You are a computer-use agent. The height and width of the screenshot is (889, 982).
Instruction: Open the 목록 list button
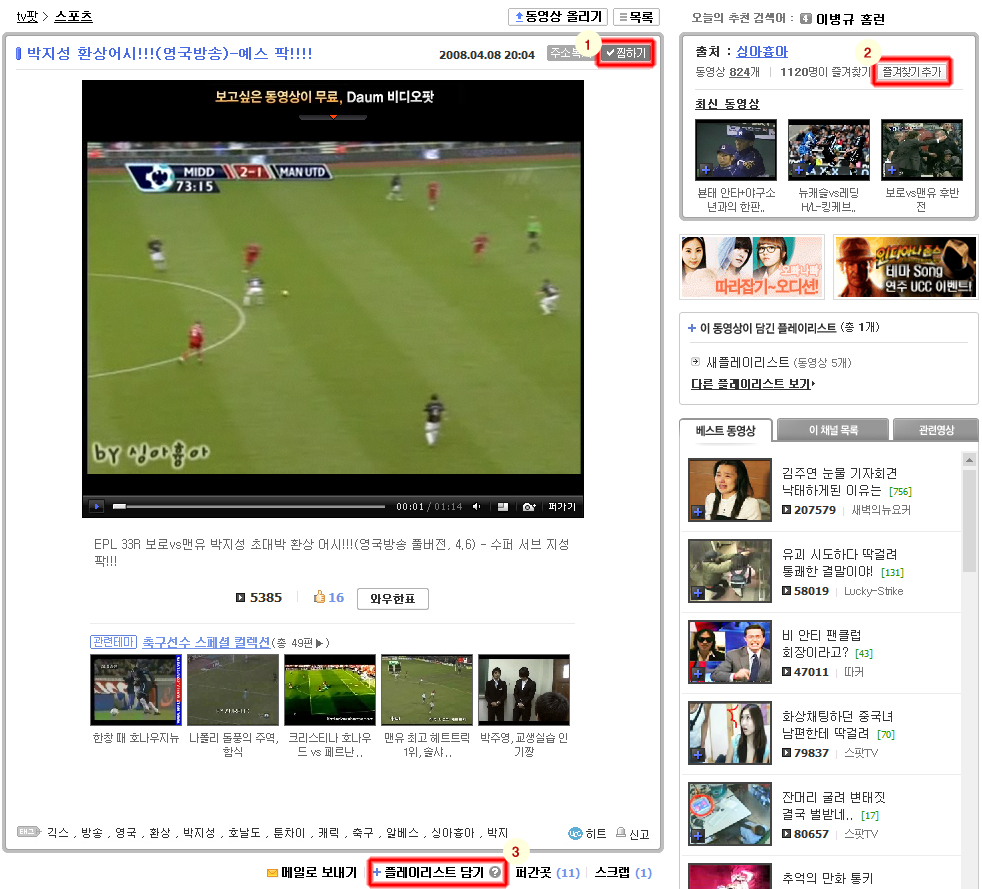click(636, 17)
